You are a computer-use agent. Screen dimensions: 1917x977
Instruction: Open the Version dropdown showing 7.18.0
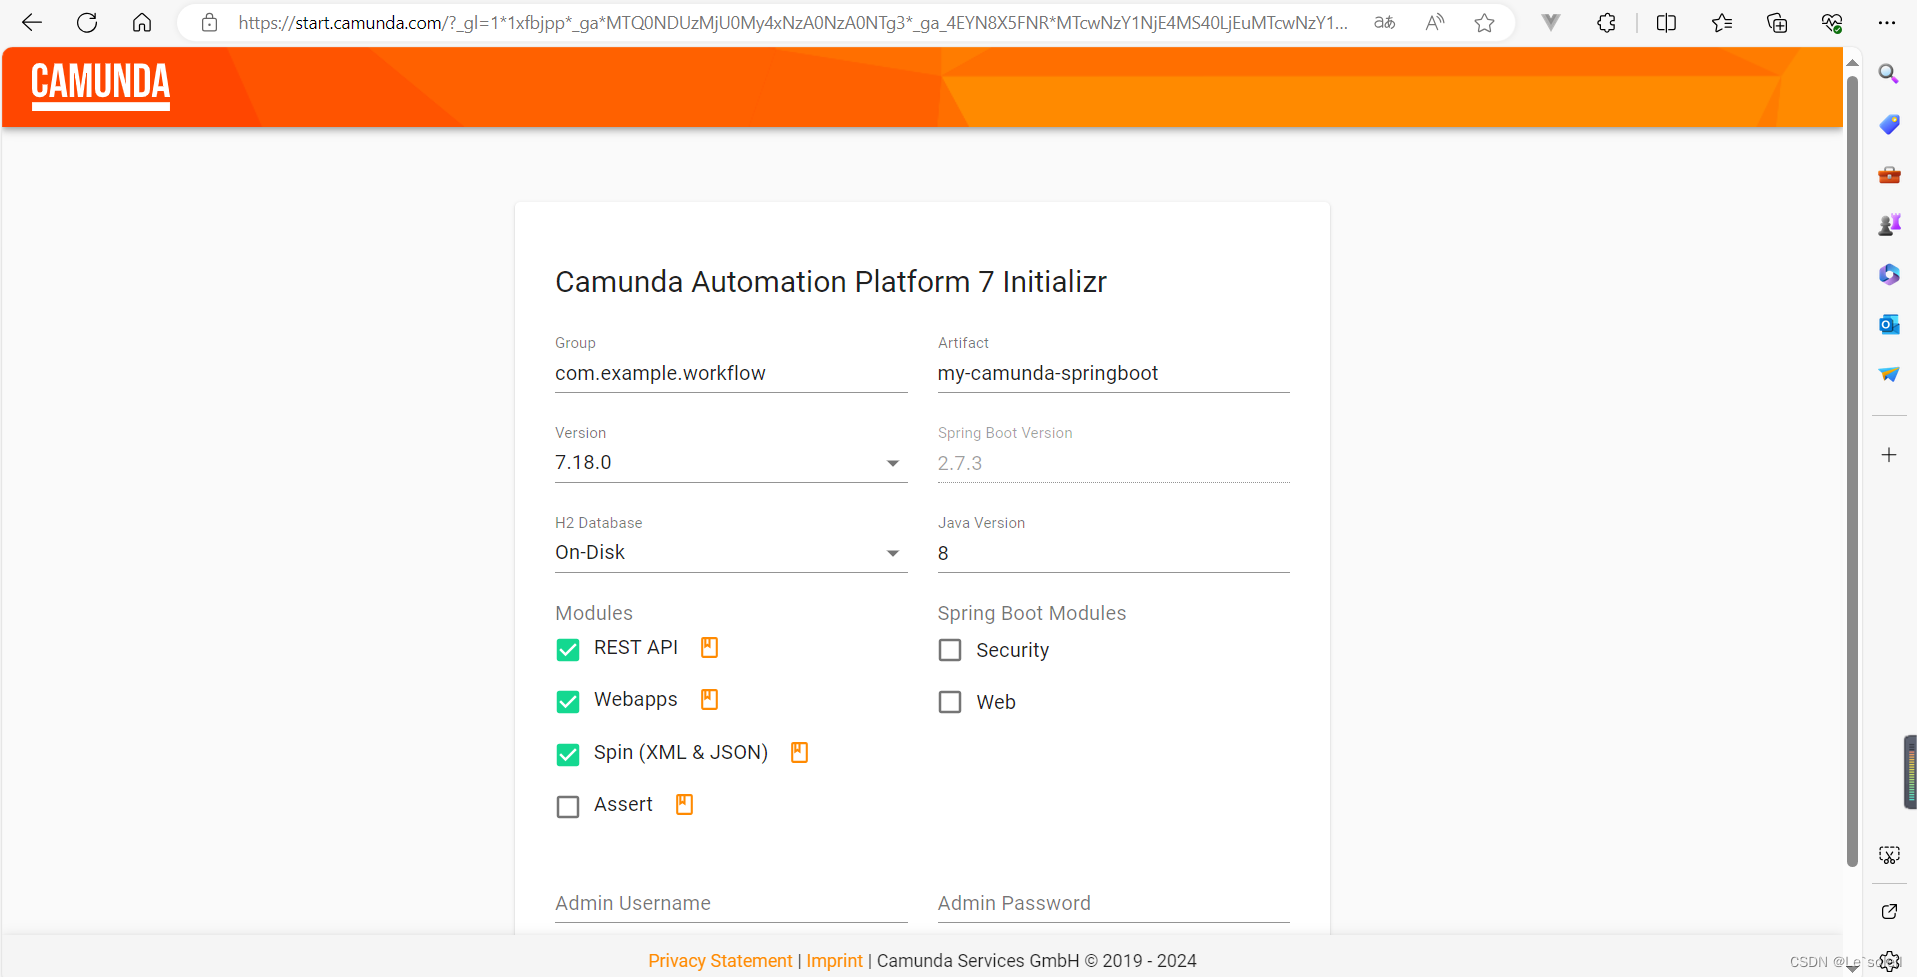pyautogui.click(x=892, y=463)
